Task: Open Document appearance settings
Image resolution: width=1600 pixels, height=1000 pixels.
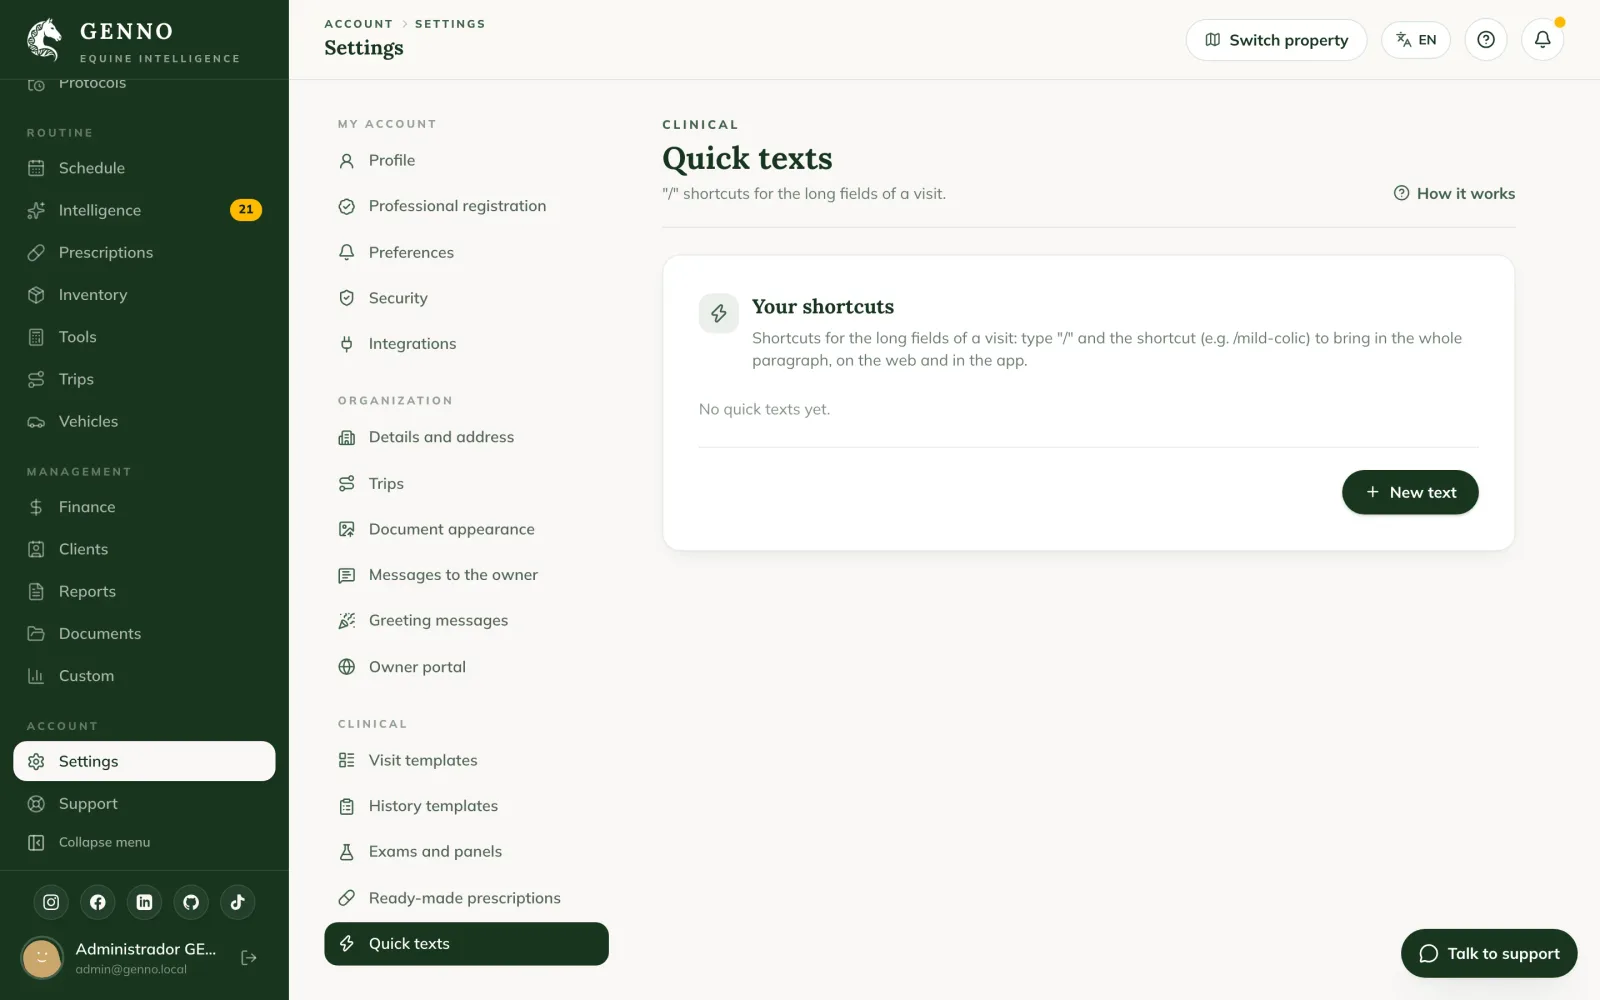Action: tap(466, 529)
